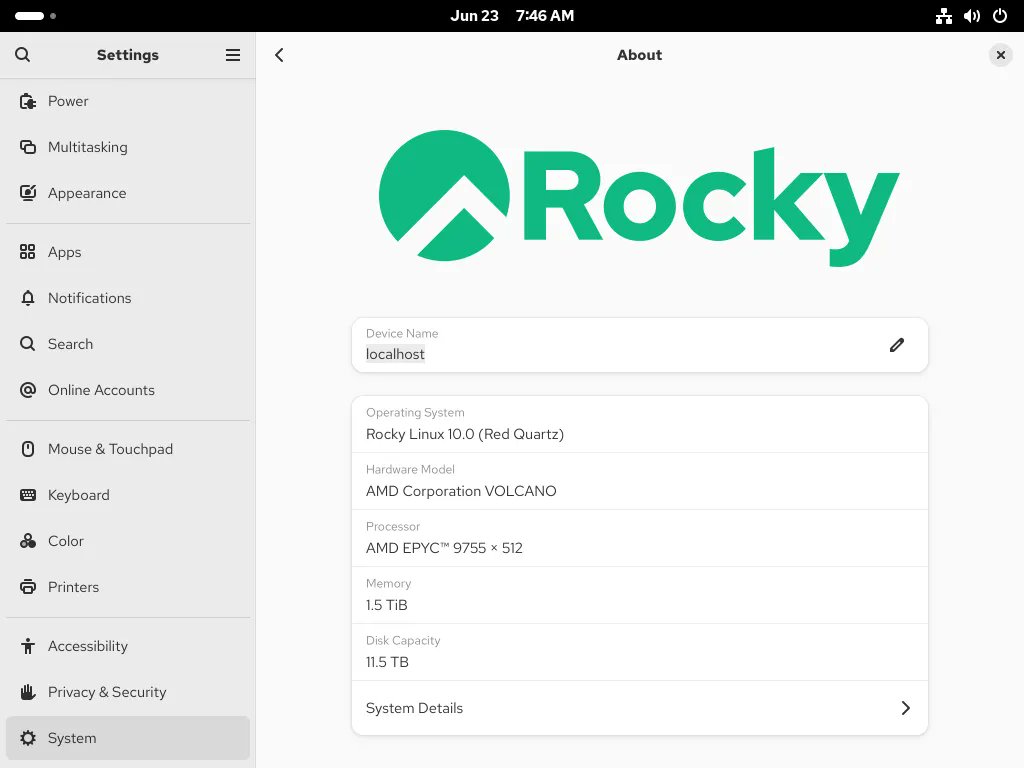The height and width of the screenshot is (768, 1024).
Task: Click the Printers icon
Action: [x=26, y=587]
